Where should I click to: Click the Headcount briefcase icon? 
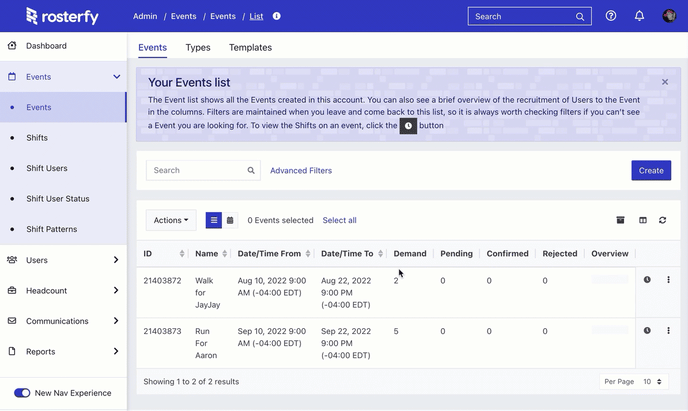pyautogui.click(x=12, y=290)
